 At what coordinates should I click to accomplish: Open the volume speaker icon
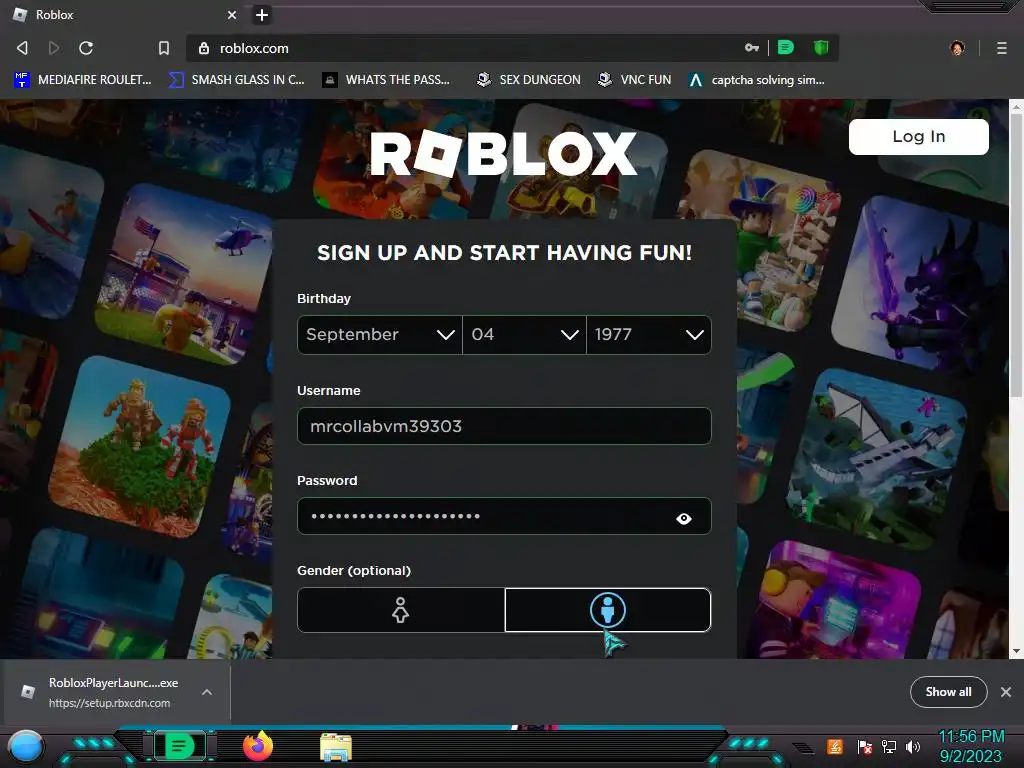click(x=913, y=747)
